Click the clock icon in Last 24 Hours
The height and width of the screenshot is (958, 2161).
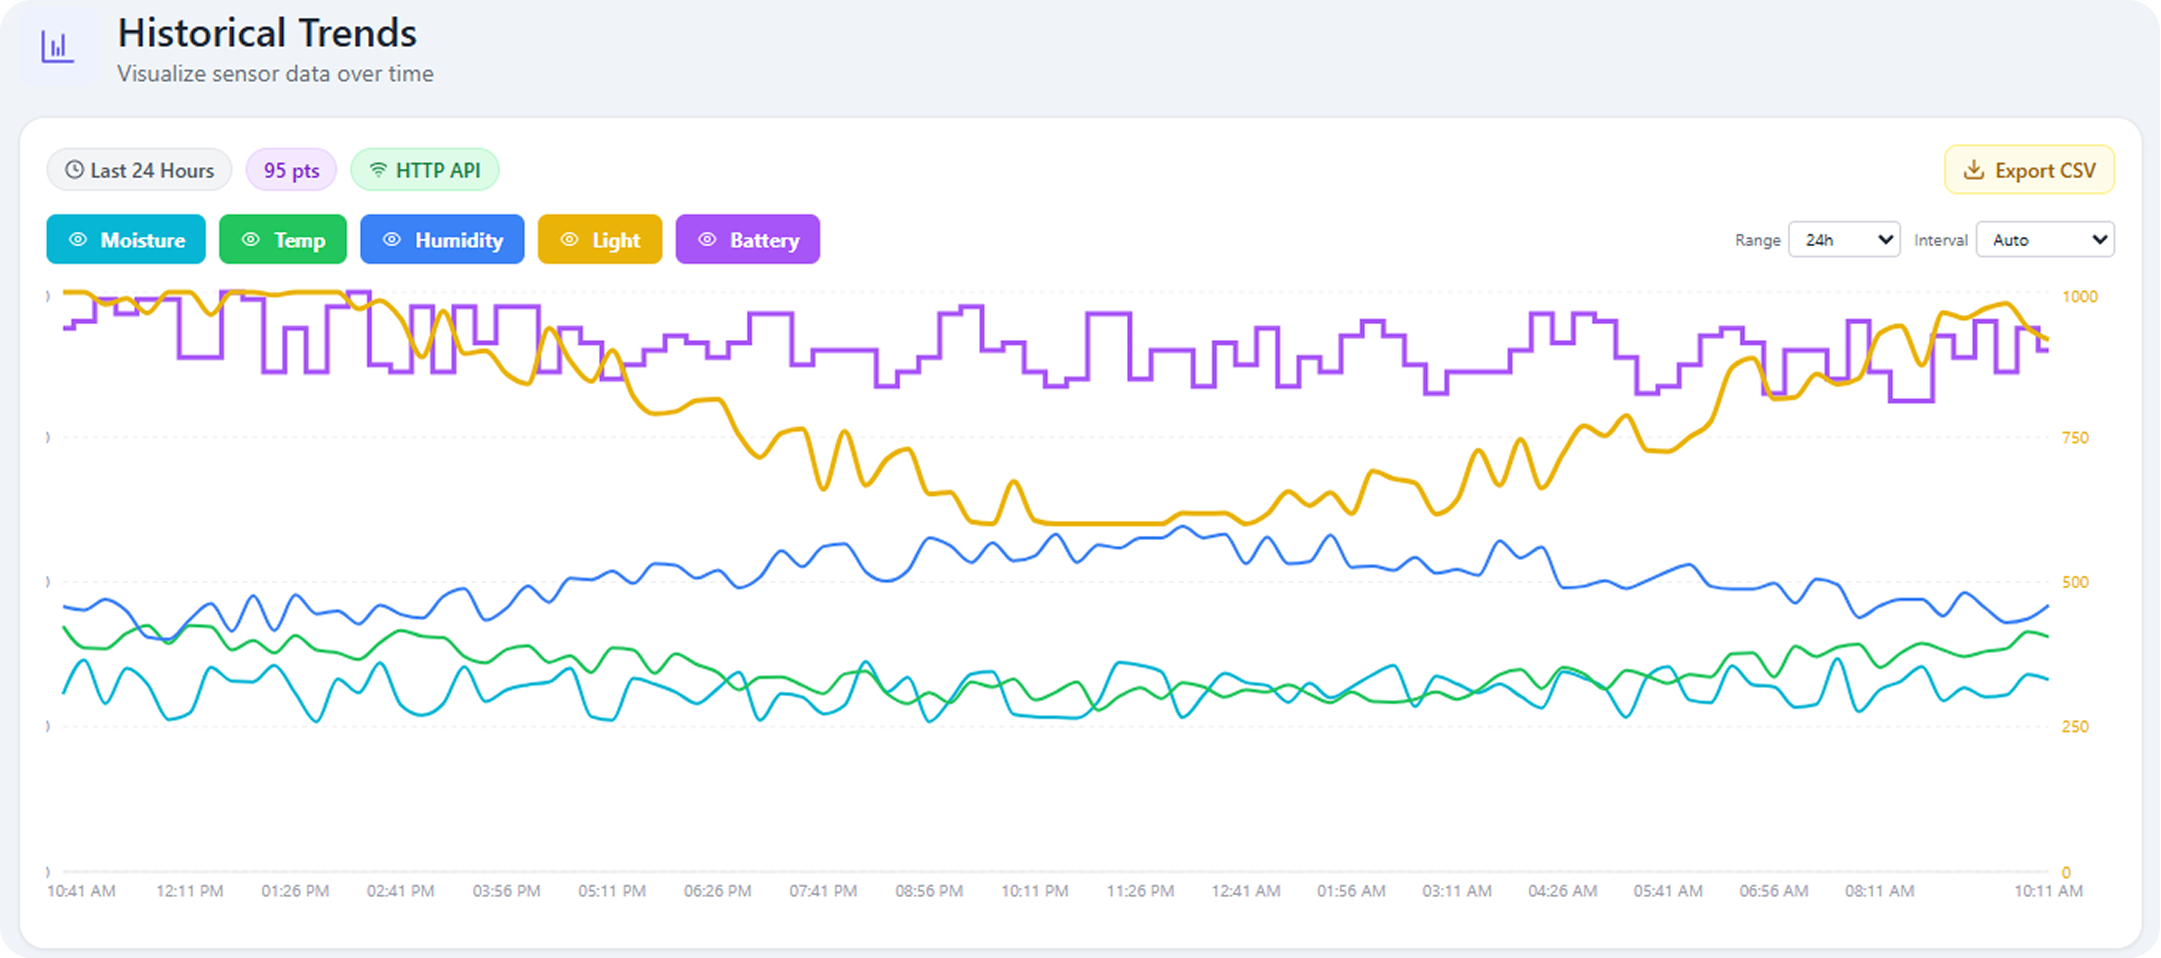click(x=74, y=170)
